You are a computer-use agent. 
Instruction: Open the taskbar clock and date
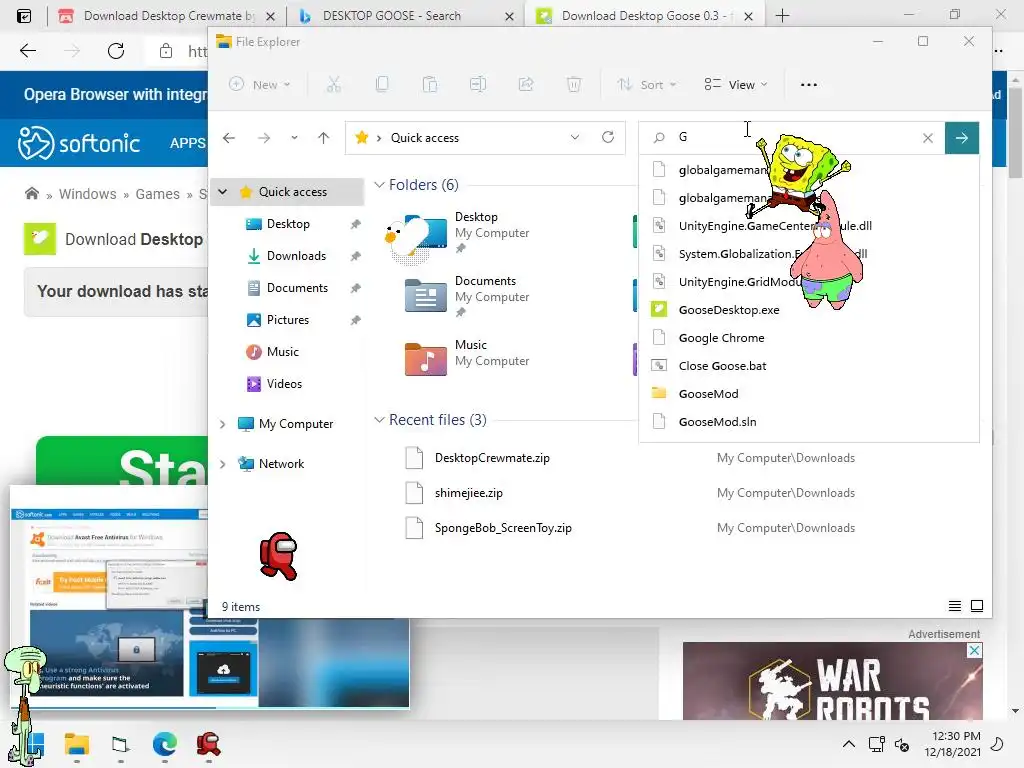pyautogui.click(x=952, y=744)
